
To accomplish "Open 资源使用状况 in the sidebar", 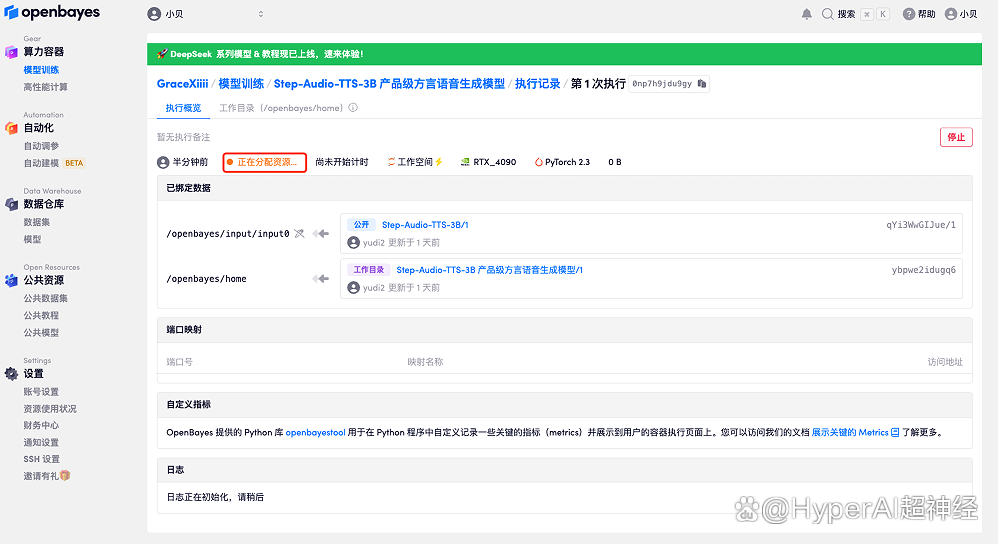I will point(50,408).
